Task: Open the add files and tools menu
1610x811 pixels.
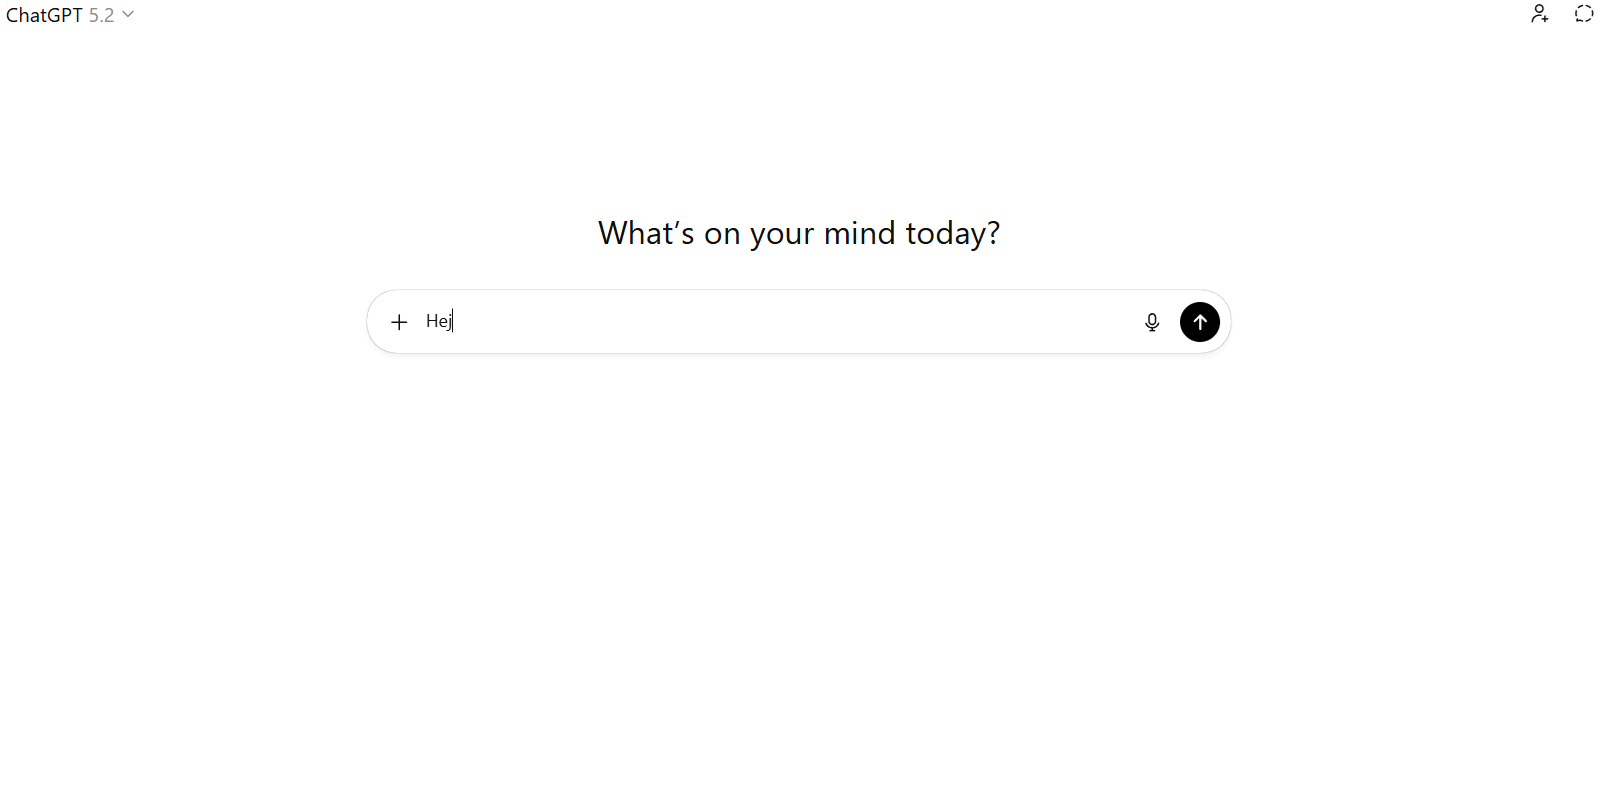Action: [x=399, y=322]
